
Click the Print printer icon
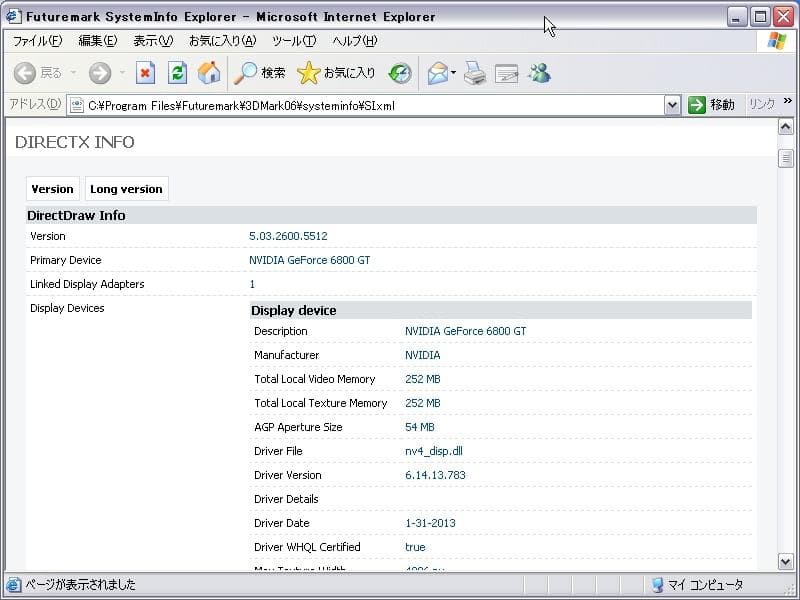475,73
